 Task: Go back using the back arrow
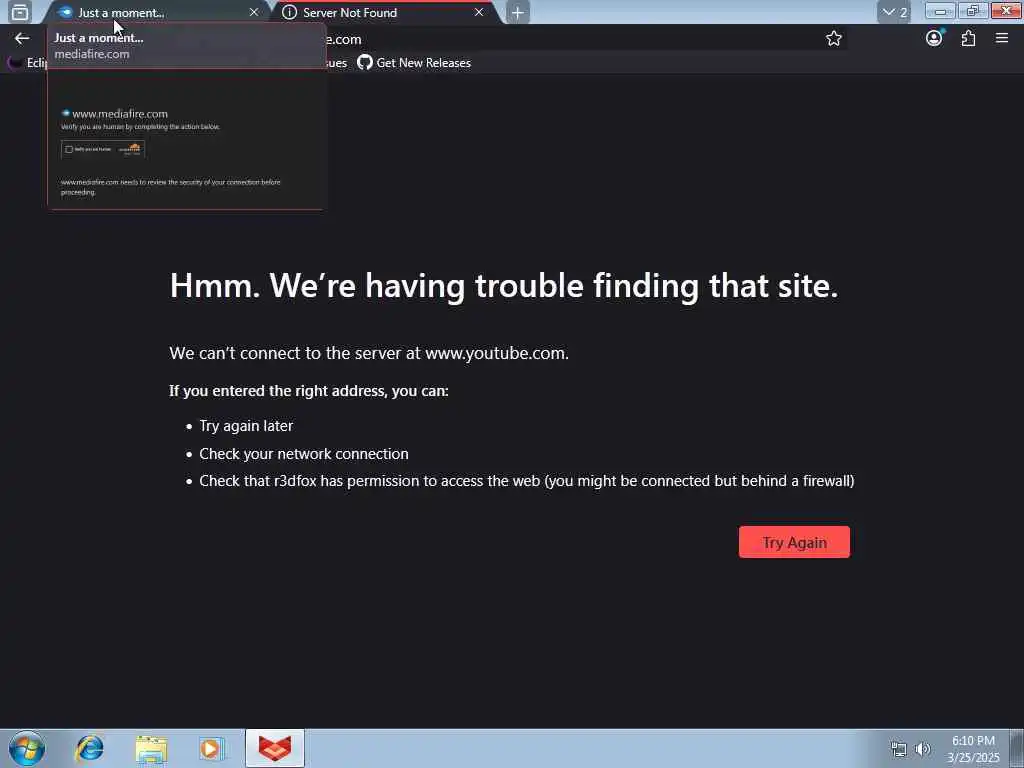pos(22,39)
